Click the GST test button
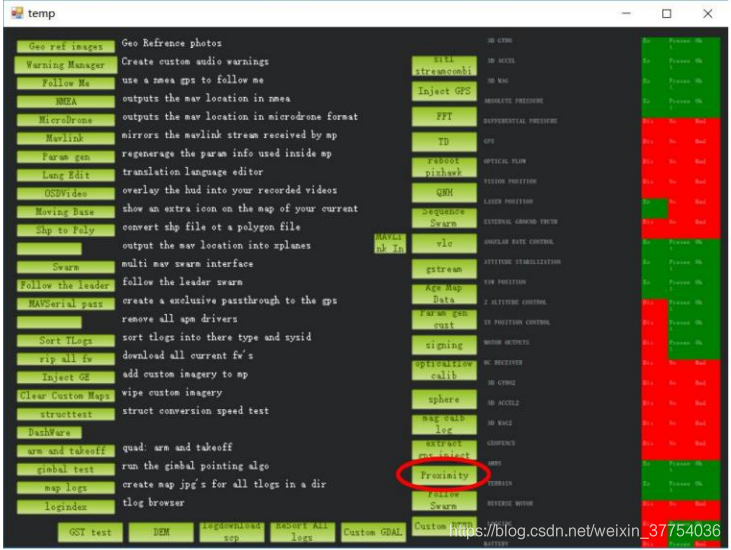Image resolution: width=731 pixels, height=550 pixels. pos(90,532)
